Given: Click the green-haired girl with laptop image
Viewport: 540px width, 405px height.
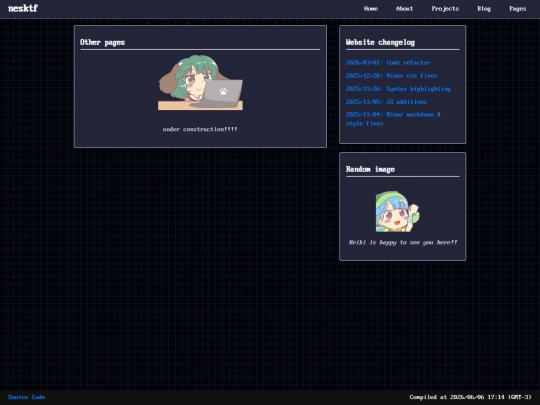Looking at the screenshot, I should (200, 83).
